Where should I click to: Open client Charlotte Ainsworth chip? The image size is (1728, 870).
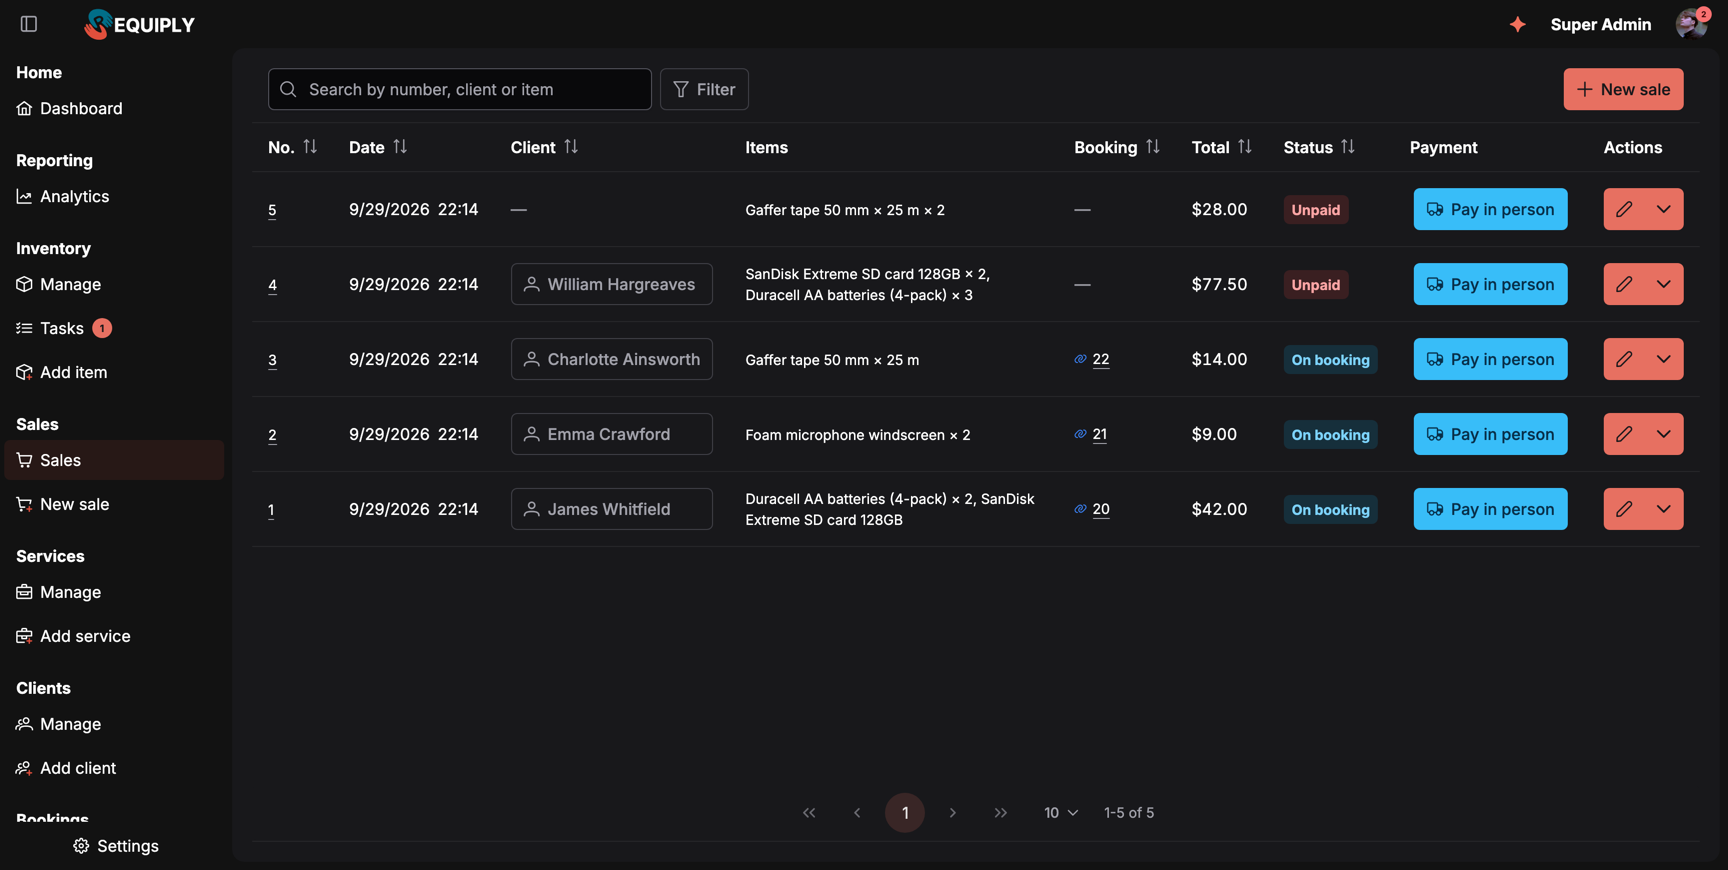pos(612,359)
